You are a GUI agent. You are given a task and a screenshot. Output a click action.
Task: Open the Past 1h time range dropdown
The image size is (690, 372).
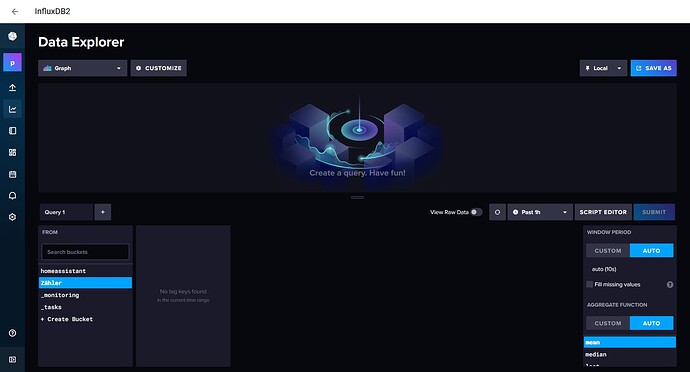pyautogui.click(x=540, y=212)
